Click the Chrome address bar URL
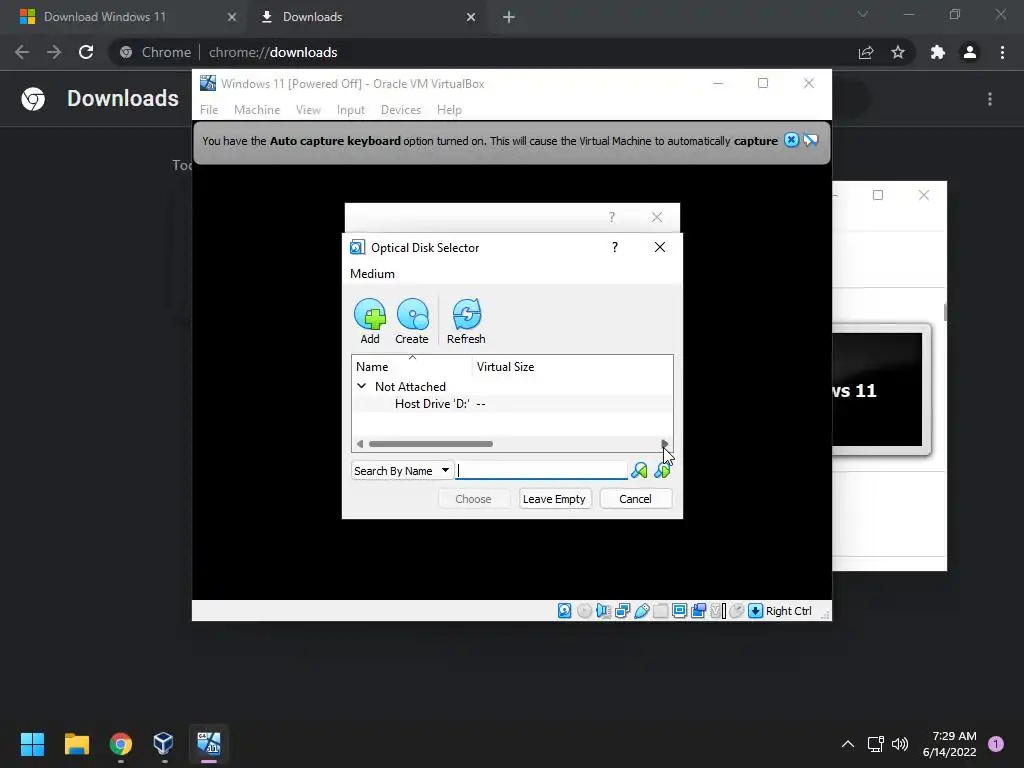This screenshot has height=768, width=1024. [x=273, y=52]
